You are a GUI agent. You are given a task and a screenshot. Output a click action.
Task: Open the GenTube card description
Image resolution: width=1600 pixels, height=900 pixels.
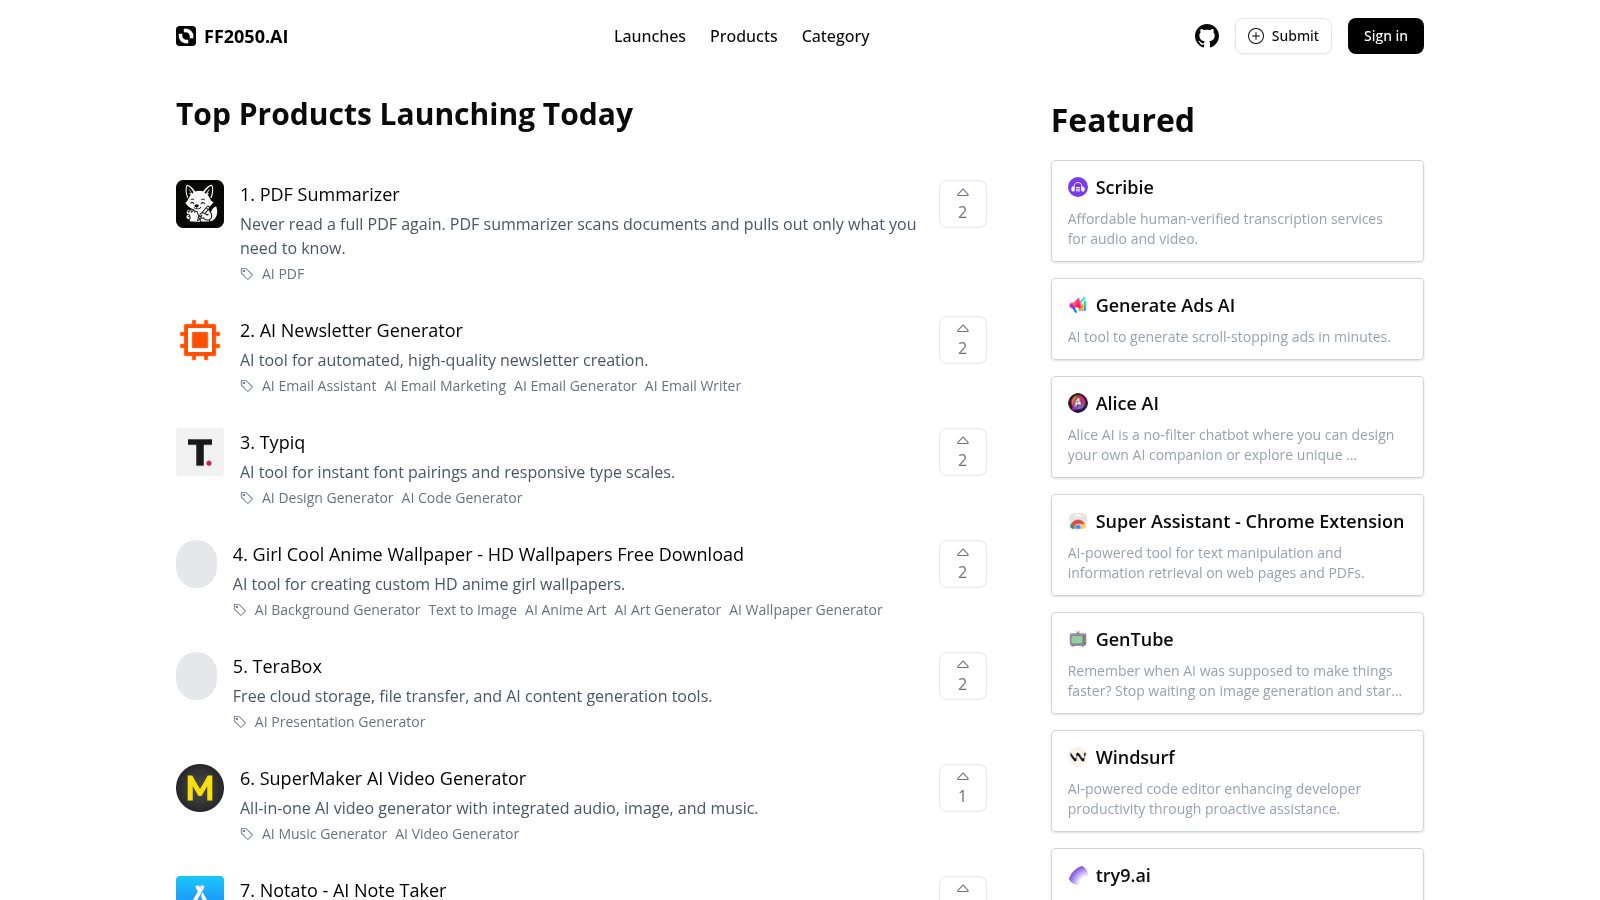coord(1235,681)
